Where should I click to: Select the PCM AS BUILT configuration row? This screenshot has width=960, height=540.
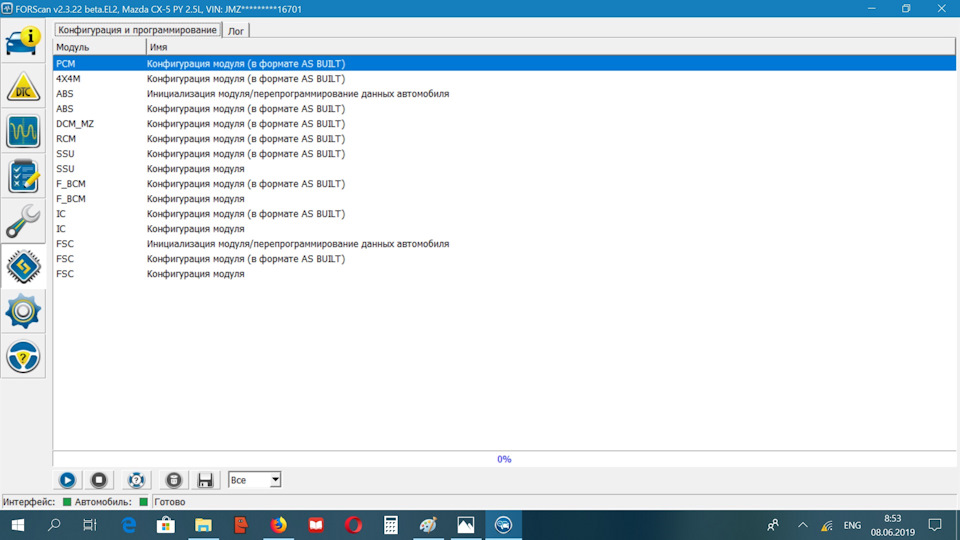pos(504,64)
